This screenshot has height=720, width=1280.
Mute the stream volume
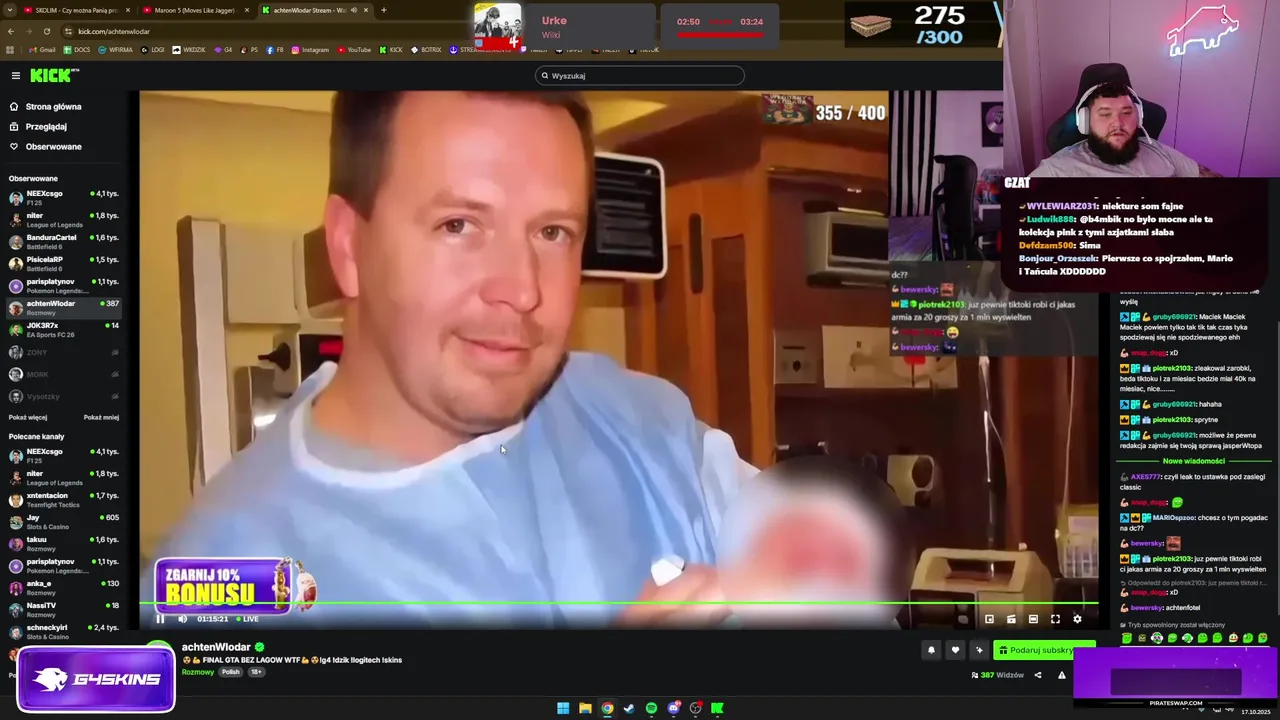click(182, 619)
